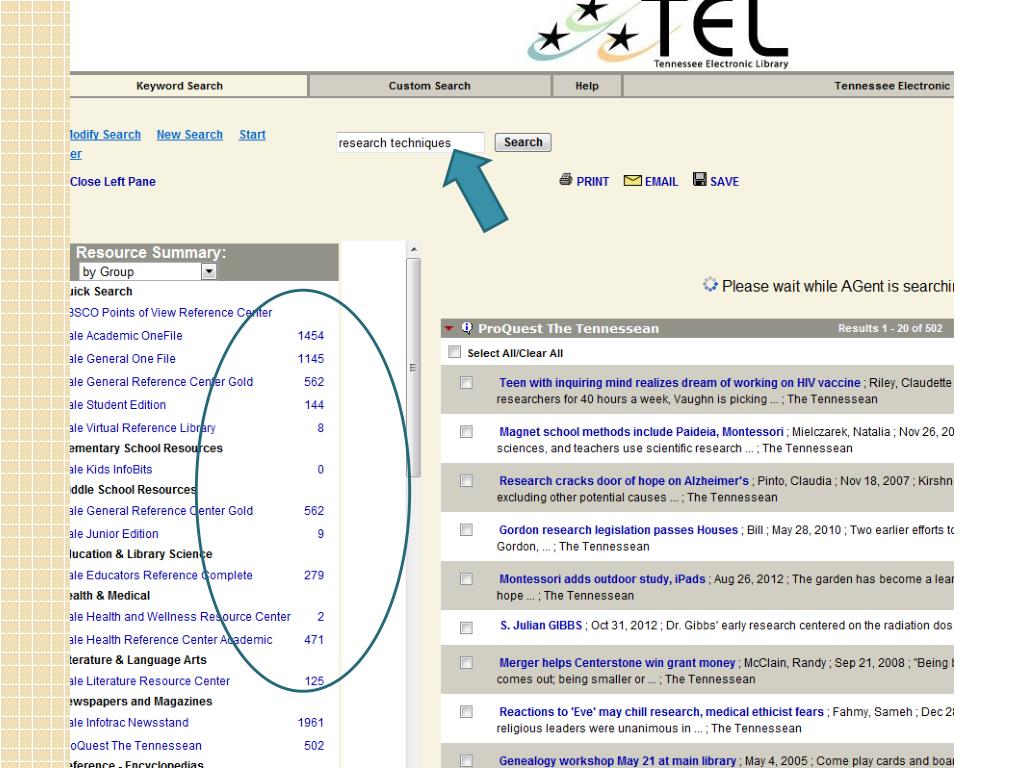Image resolution: width=1024 pixels, height=768 pixels.
Task: Click the Start link
Action: (252, 135)
